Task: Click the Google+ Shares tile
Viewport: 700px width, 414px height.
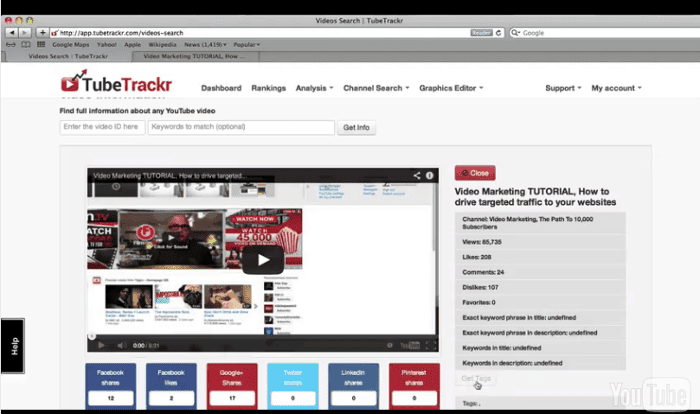Action: coord(232,386)
